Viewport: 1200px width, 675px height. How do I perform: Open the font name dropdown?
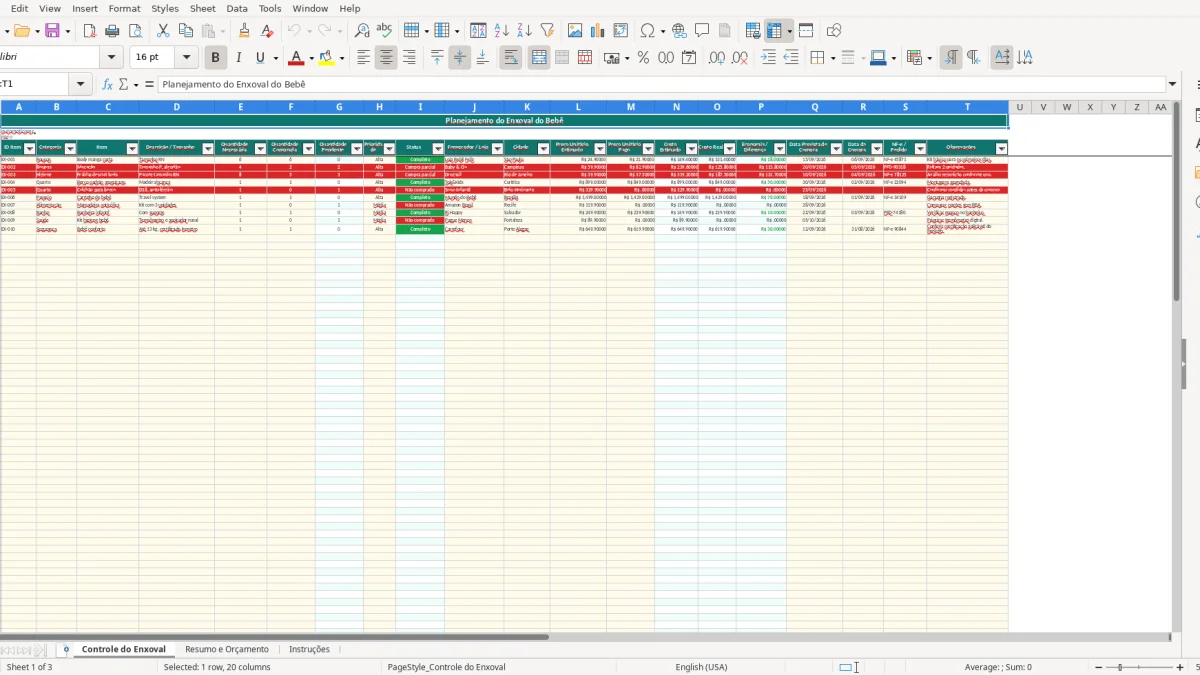tap(112, 58)
